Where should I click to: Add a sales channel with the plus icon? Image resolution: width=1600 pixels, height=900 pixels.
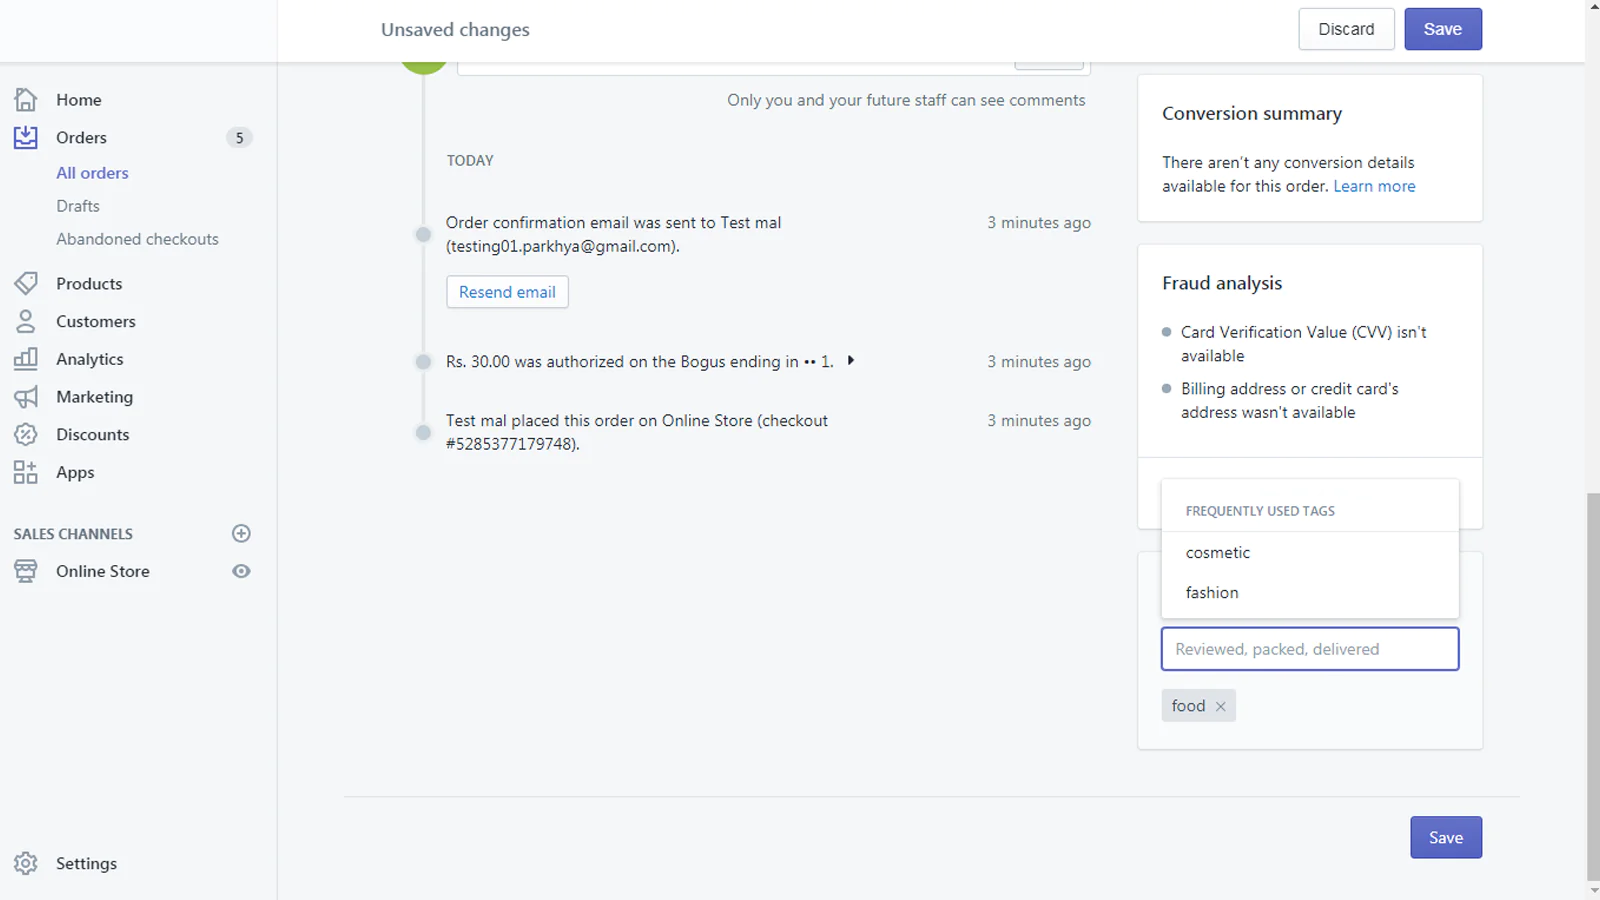241,533
